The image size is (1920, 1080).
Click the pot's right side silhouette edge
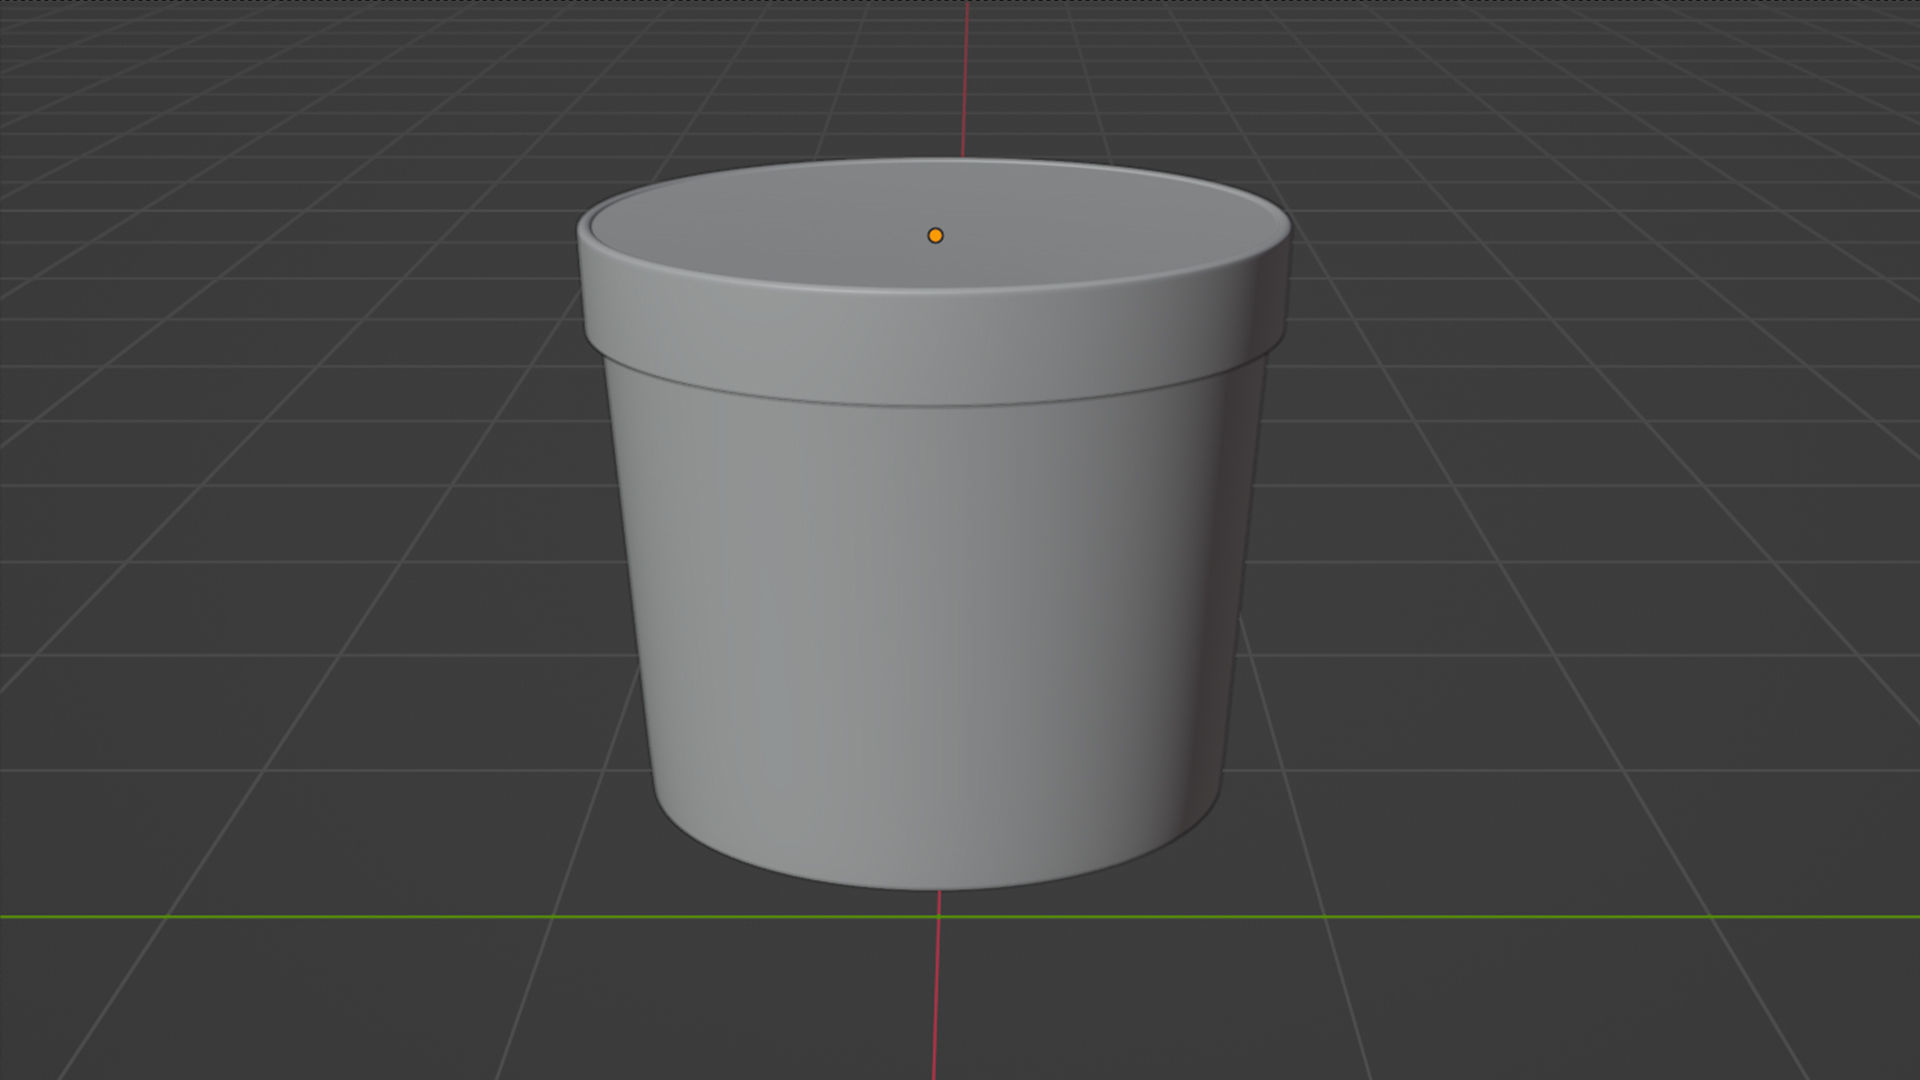1243,600
